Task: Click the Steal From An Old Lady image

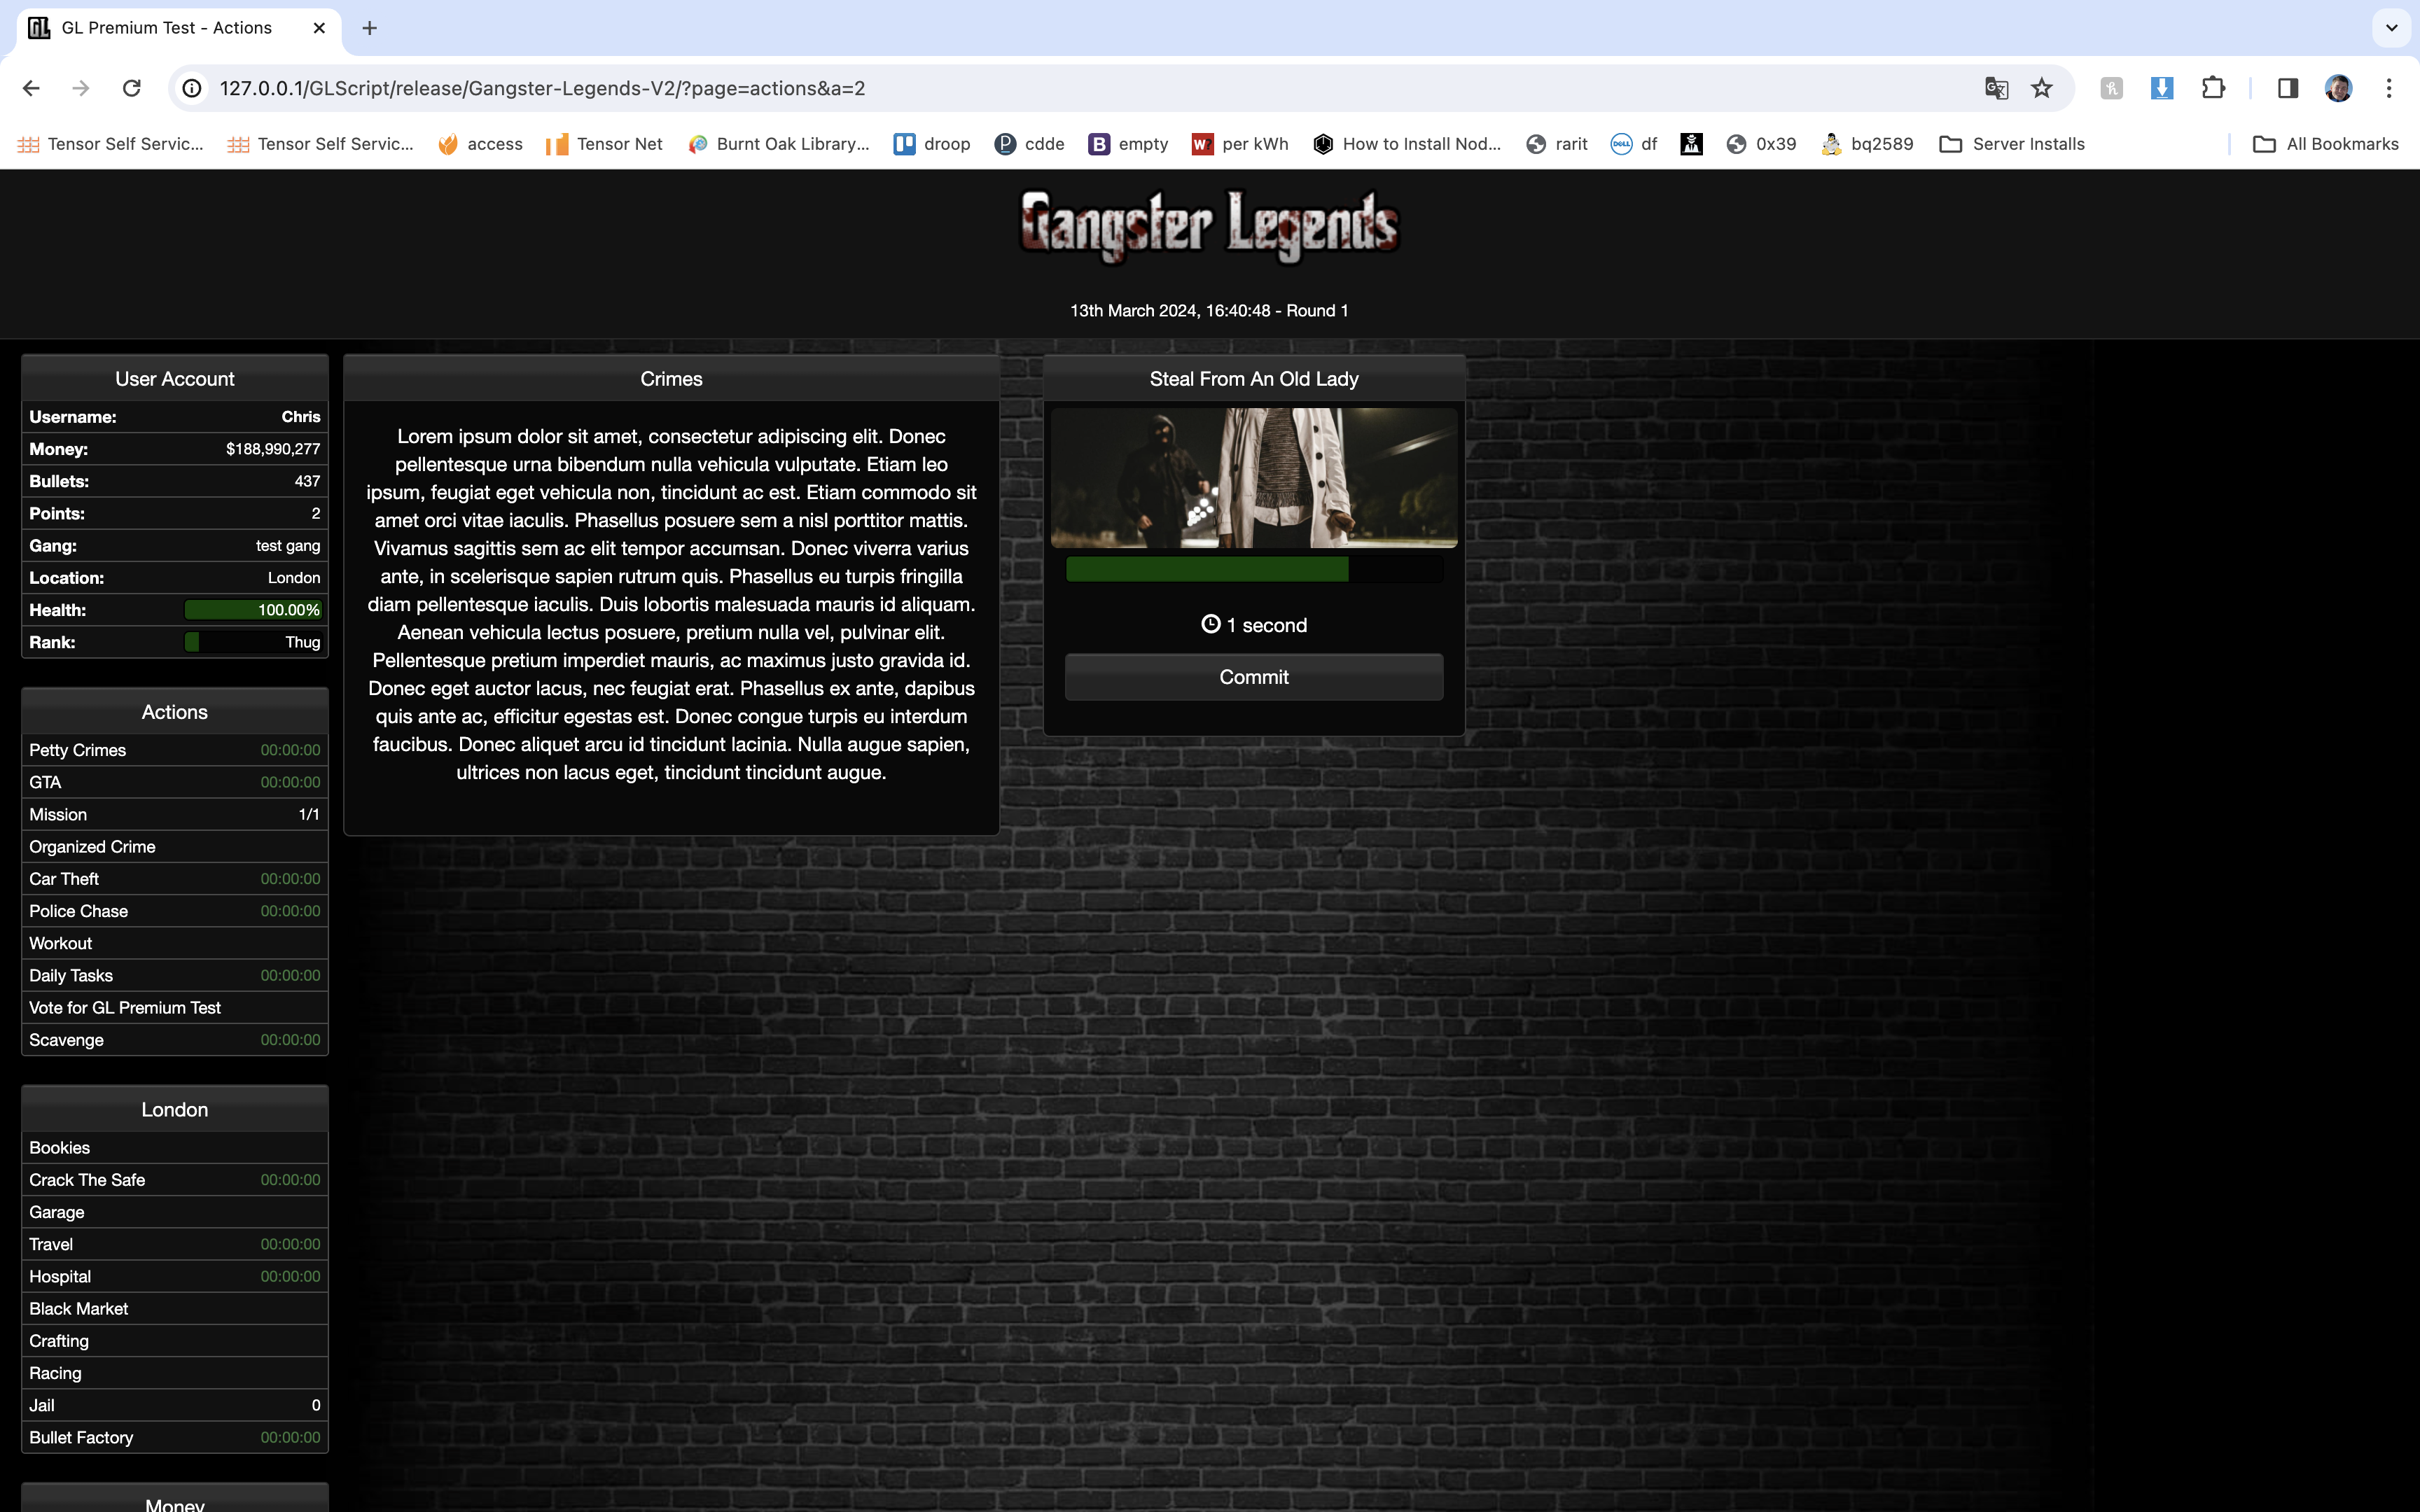Action: (x=1253, y=478)
